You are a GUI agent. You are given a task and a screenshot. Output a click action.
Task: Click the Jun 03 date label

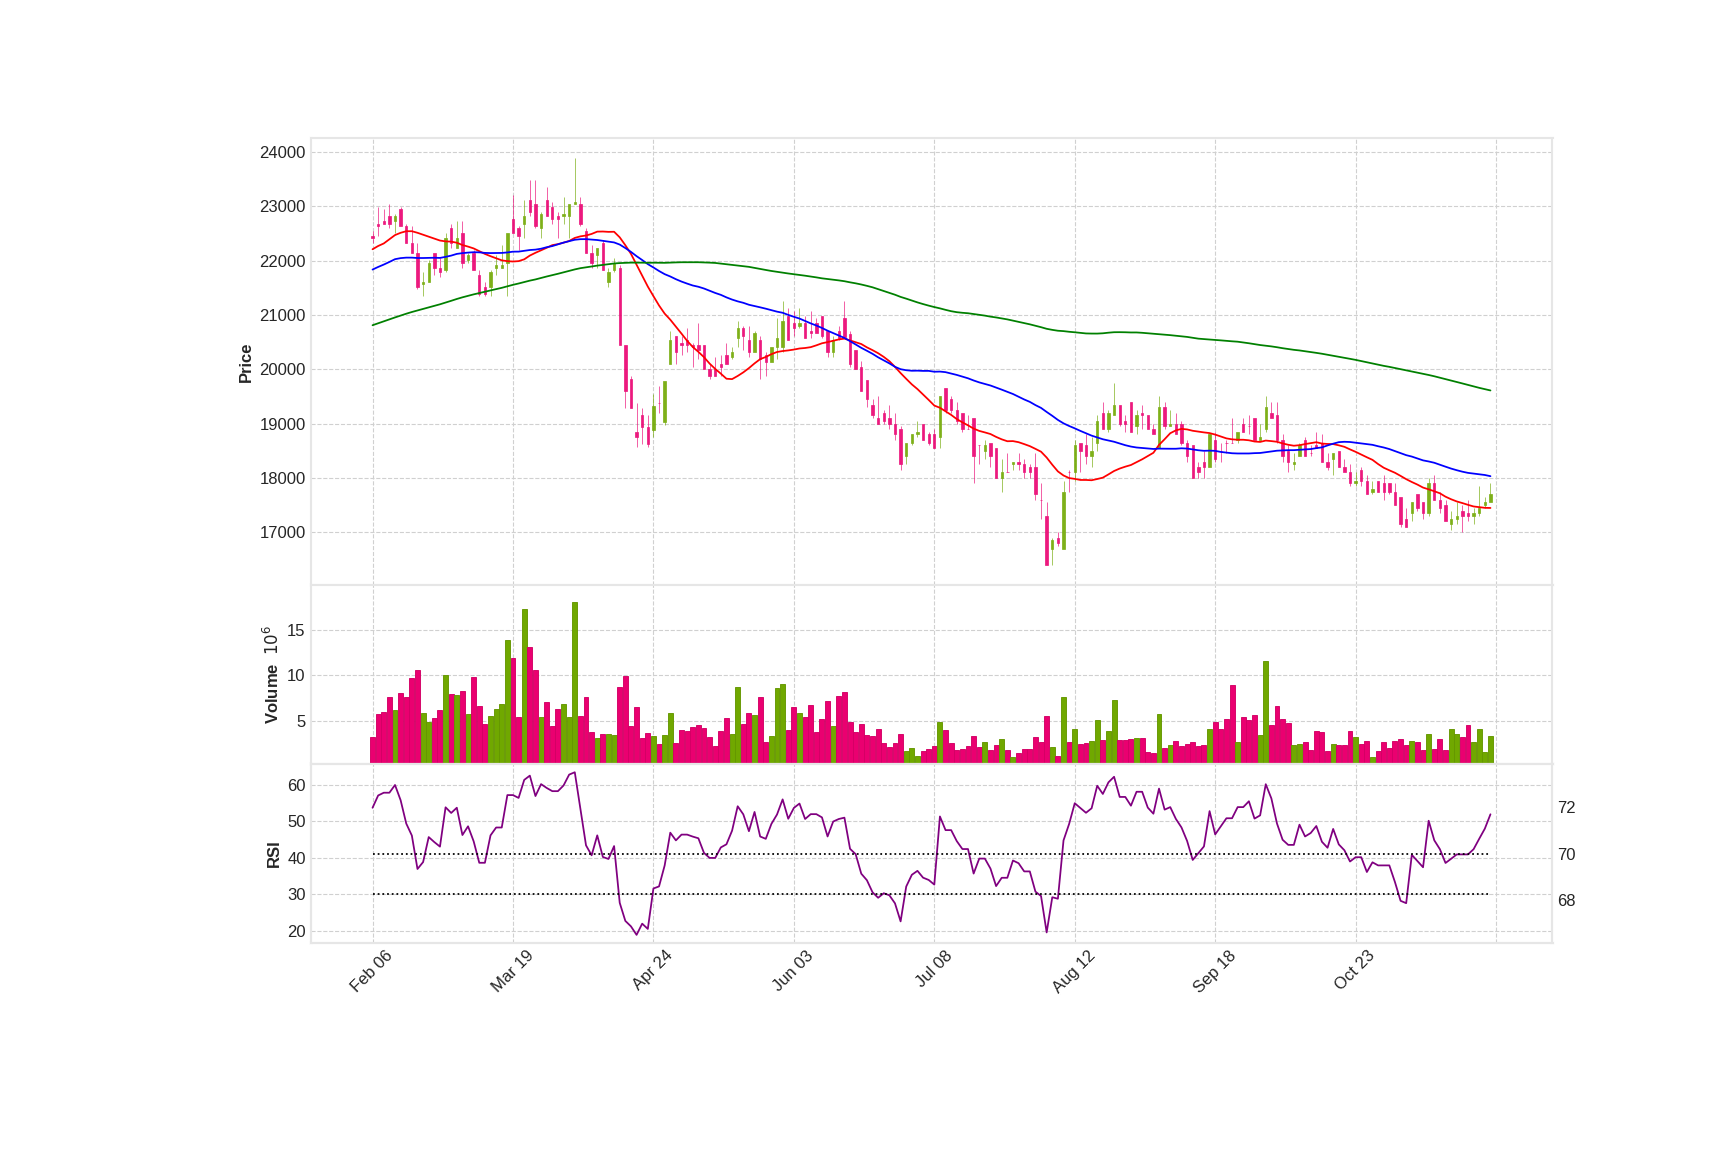(792, 971)
